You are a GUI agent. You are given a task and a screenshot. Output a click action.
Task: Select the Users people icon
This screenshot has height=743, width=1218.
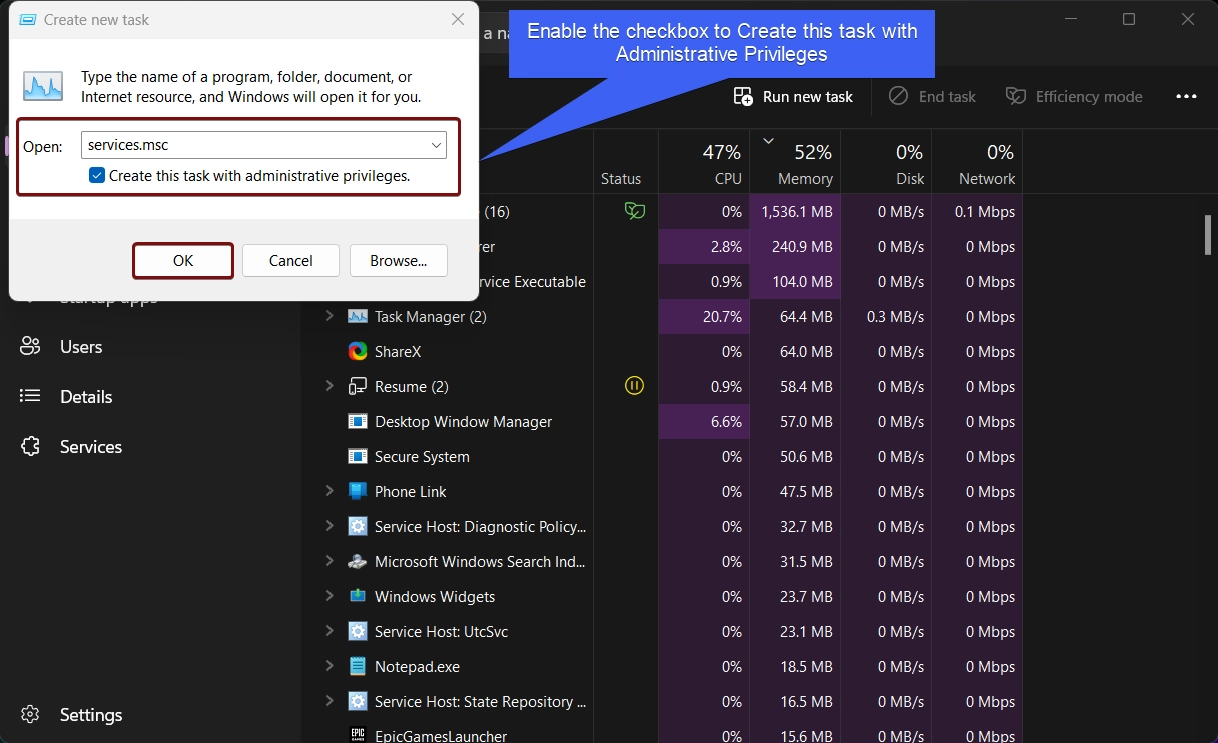pyautogui.click(x=30, y=347)
